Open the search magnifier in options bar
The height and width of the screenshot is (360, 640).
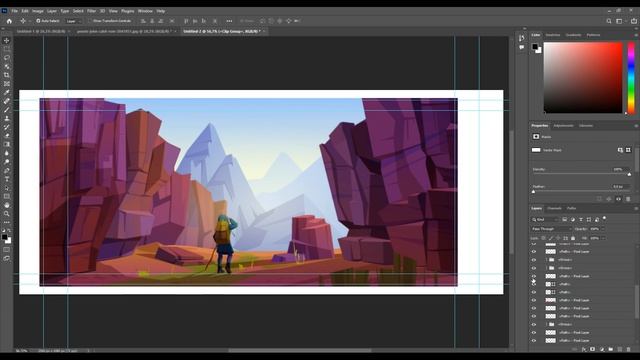point(609,21)
